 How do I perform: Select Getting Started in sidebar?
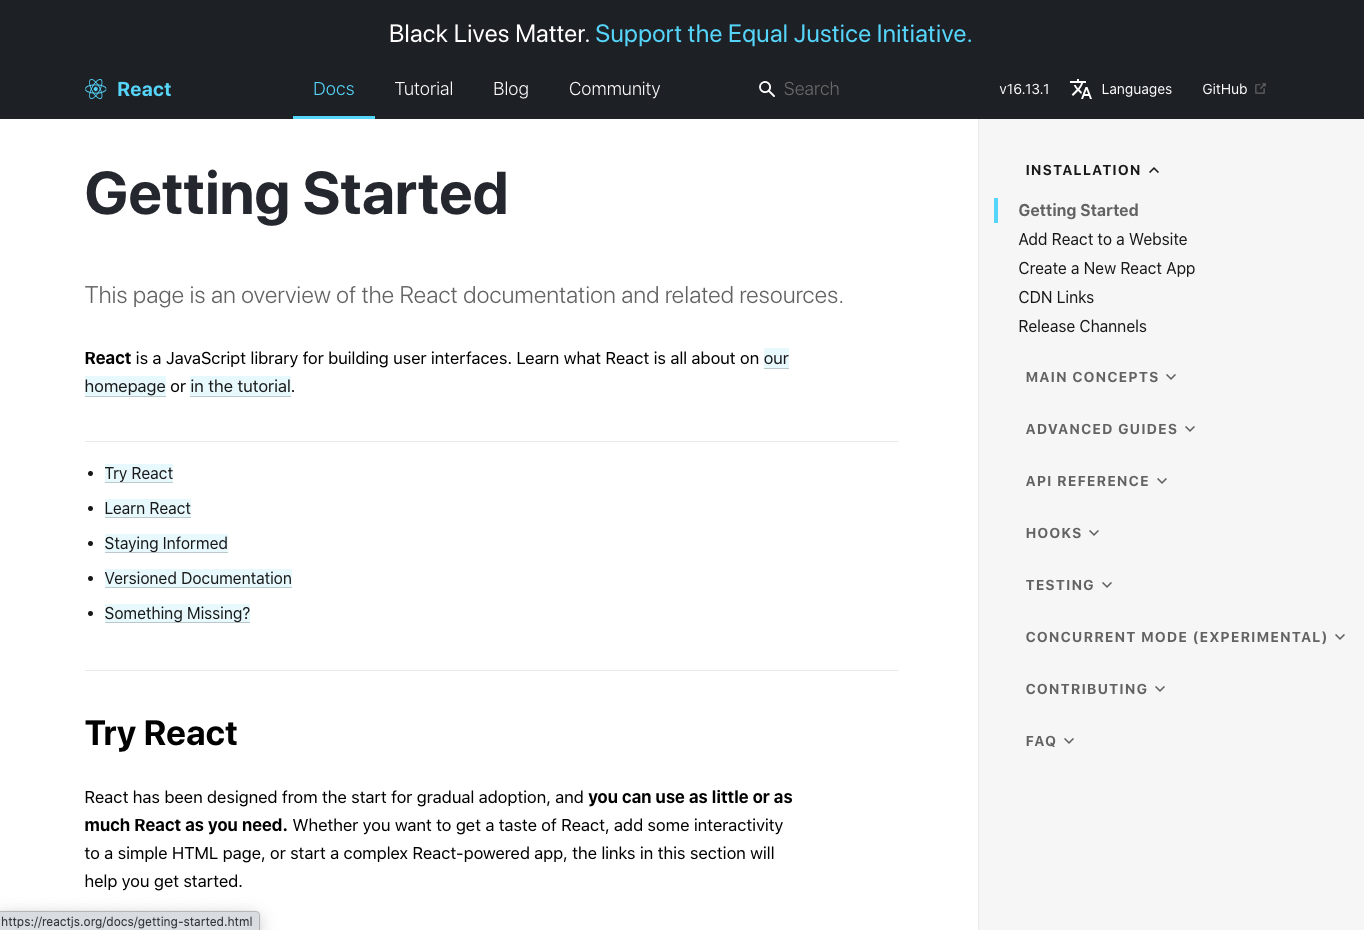tap(1078, 210)
